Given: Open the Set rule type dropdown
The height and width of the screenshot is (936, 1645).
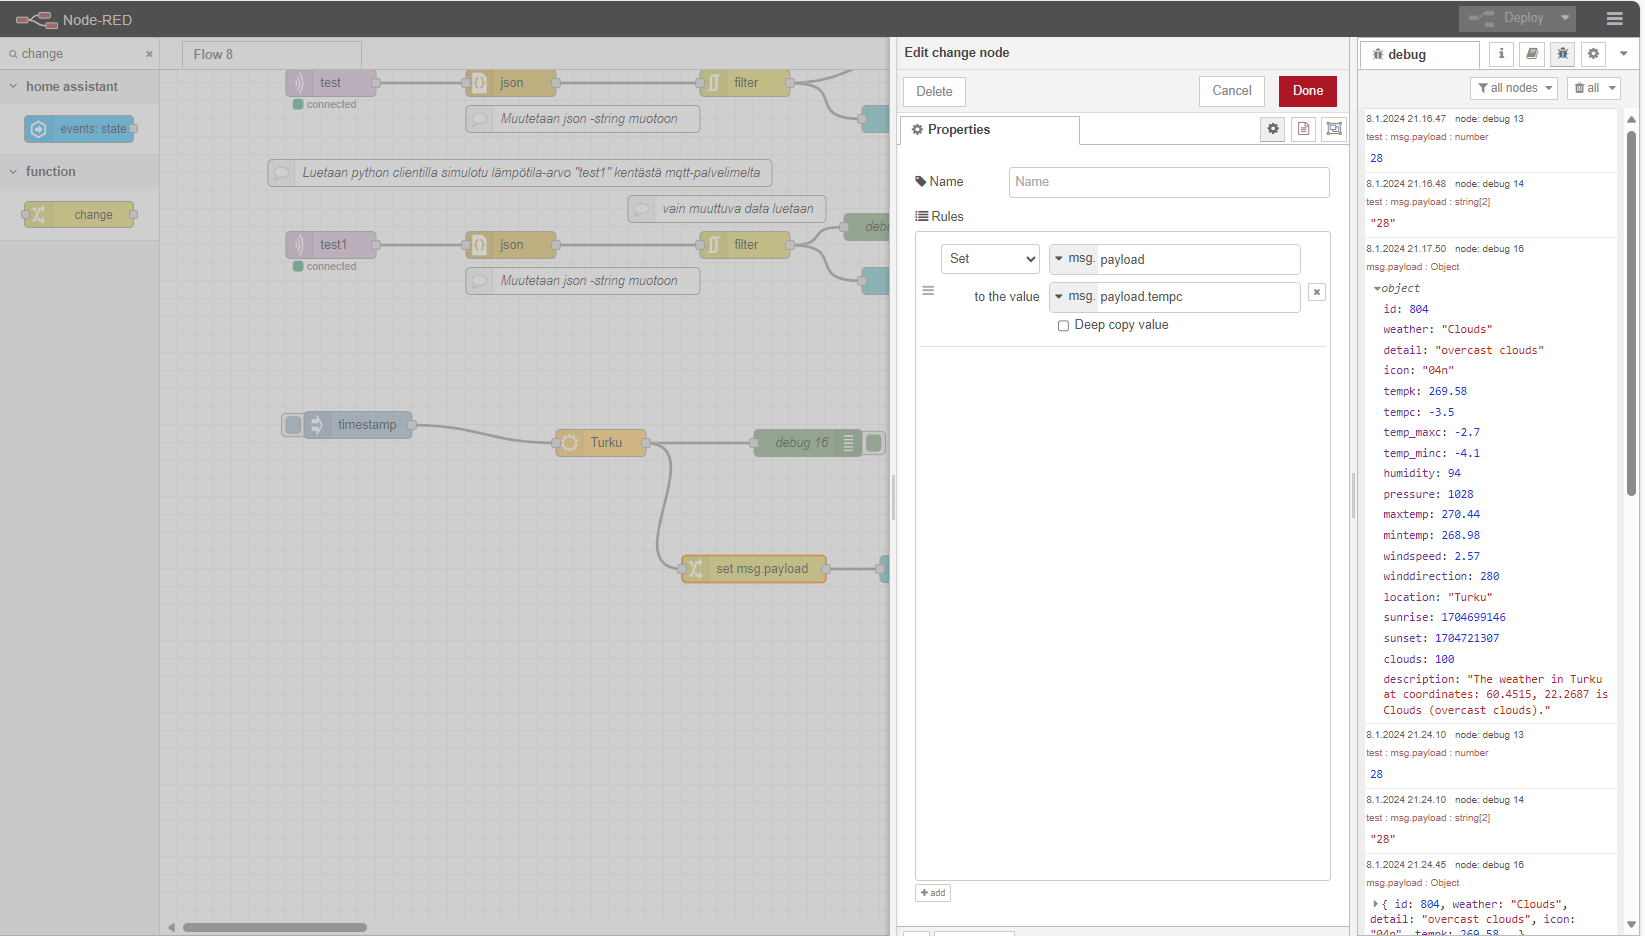Looking at the screenshot, I should click(x=990, y=259).
